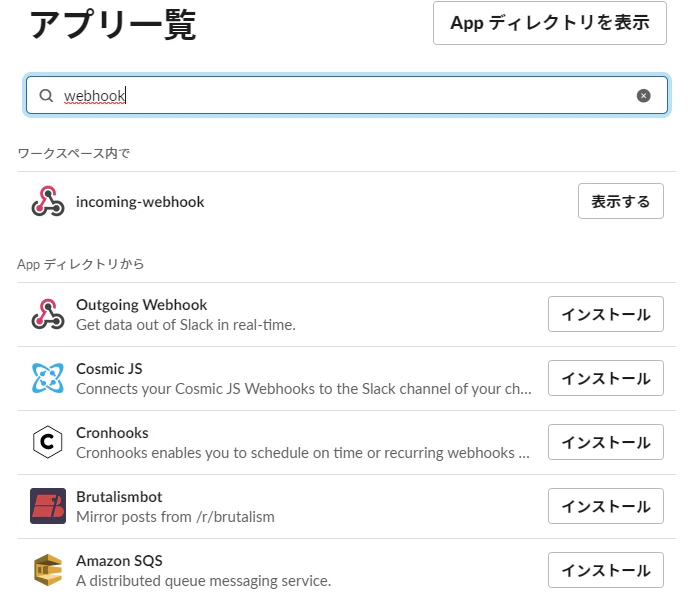This screenshot has width=699, height=597.
Task: Install the Cosmic JS app
Action: (605, 378)
